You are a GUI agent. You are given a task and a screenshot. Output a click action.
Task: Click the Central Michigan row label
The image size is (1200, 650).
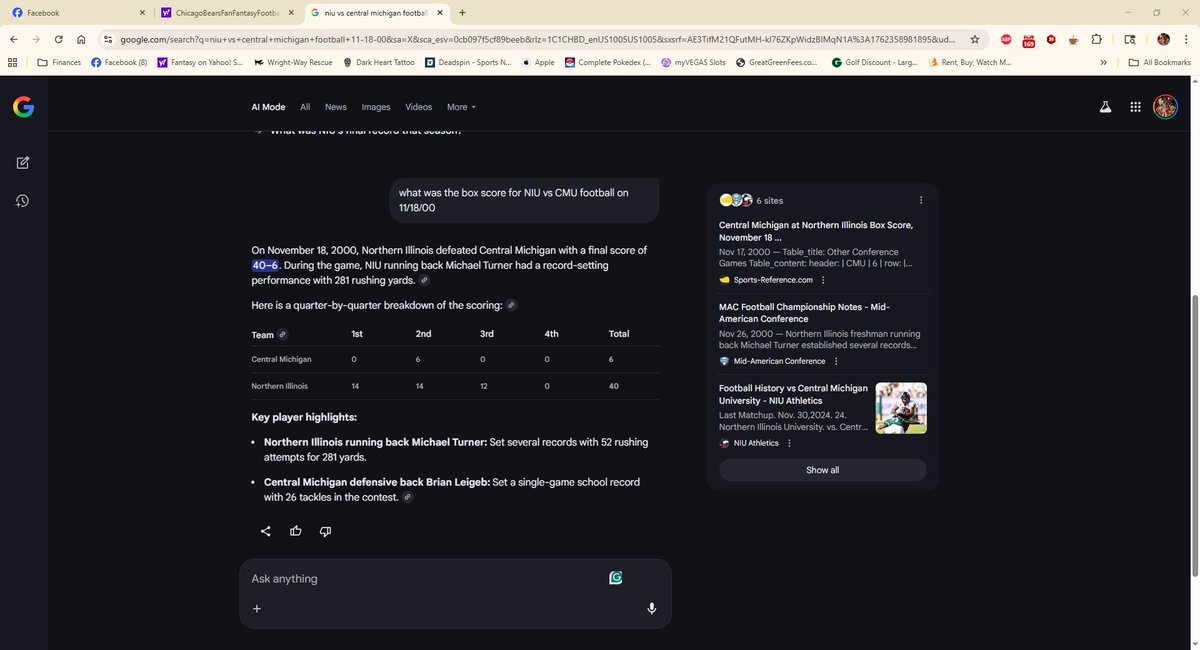point(281,359)
